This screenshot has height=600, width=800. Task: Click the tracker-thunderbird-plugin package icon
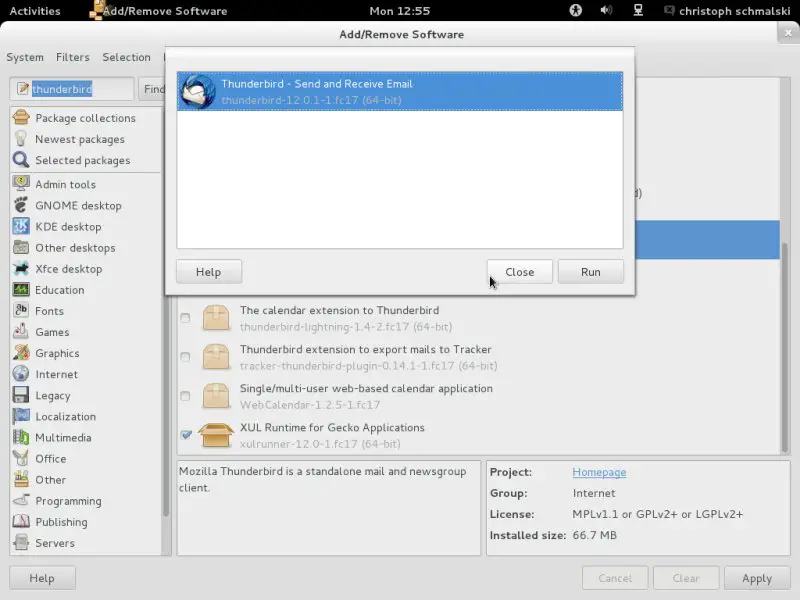click(x=216, y=357)
